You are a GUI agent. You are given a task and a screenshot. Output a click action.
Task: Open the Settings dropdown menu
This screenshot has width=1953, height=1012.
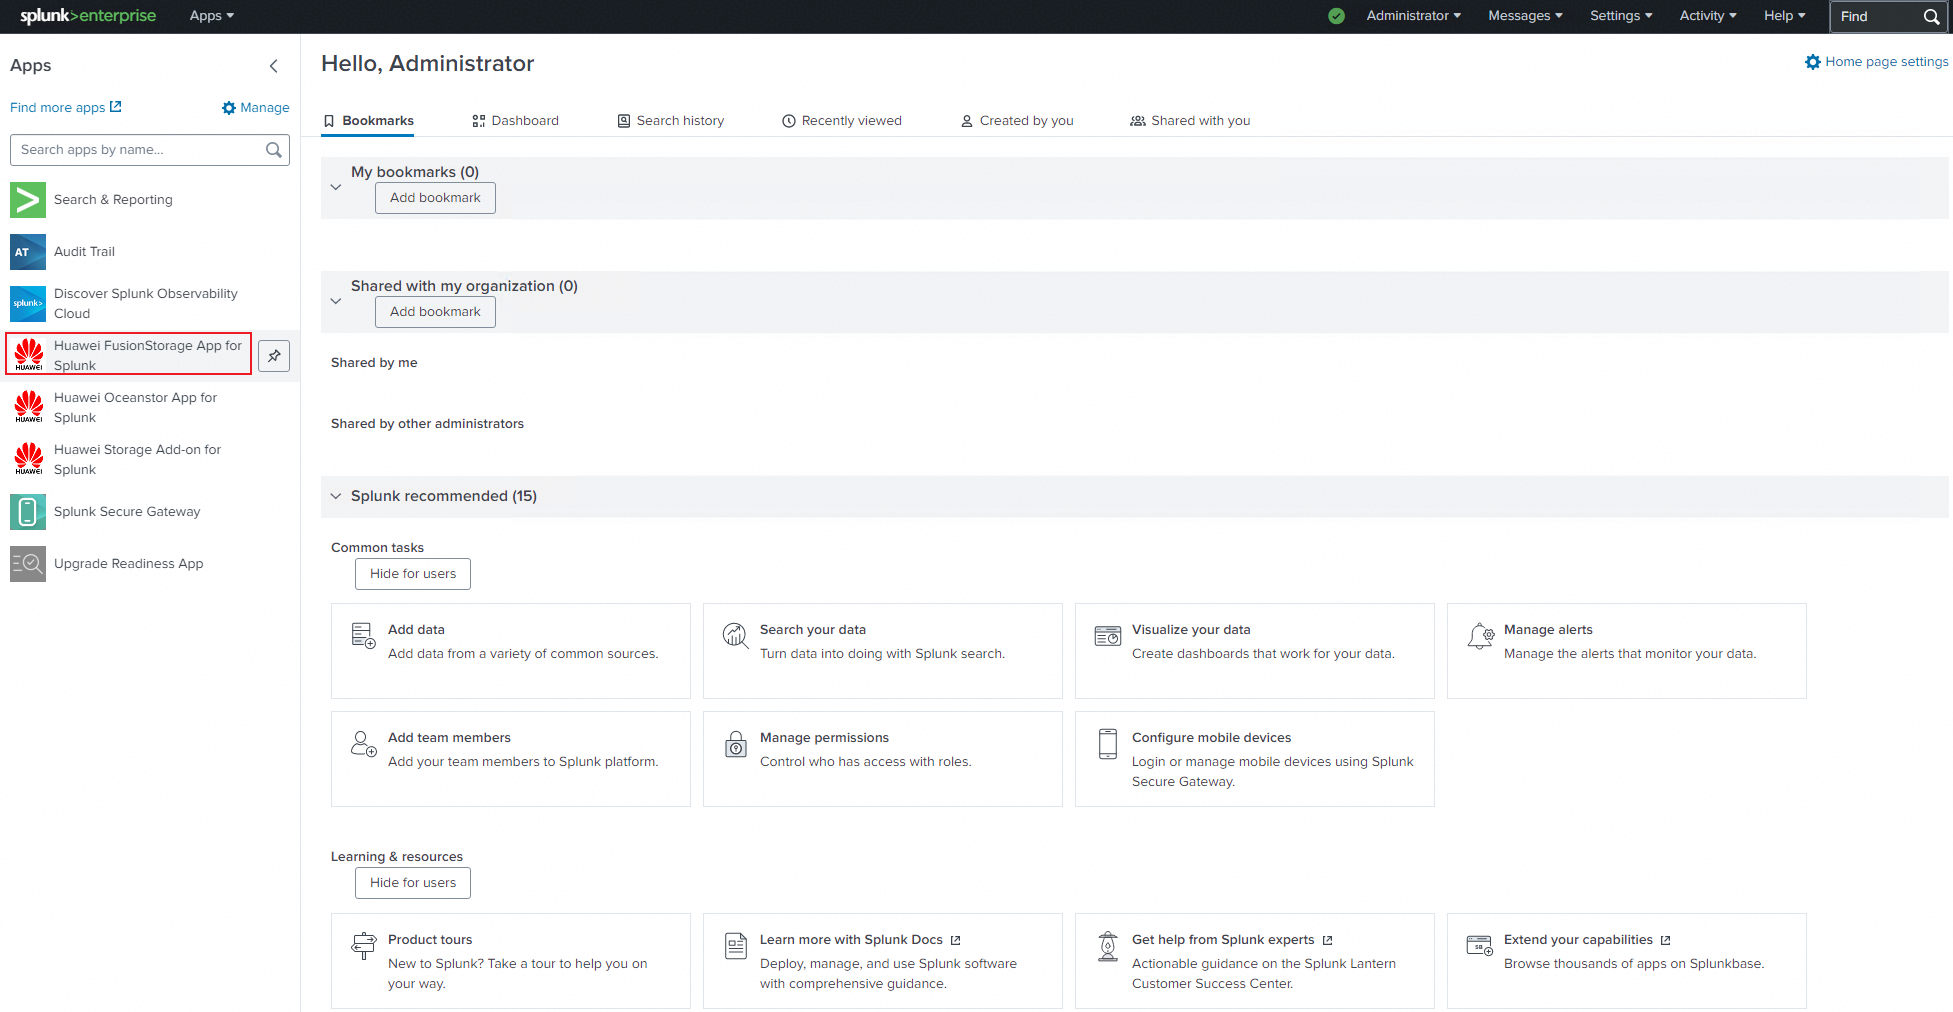(x=1621, y=16)
